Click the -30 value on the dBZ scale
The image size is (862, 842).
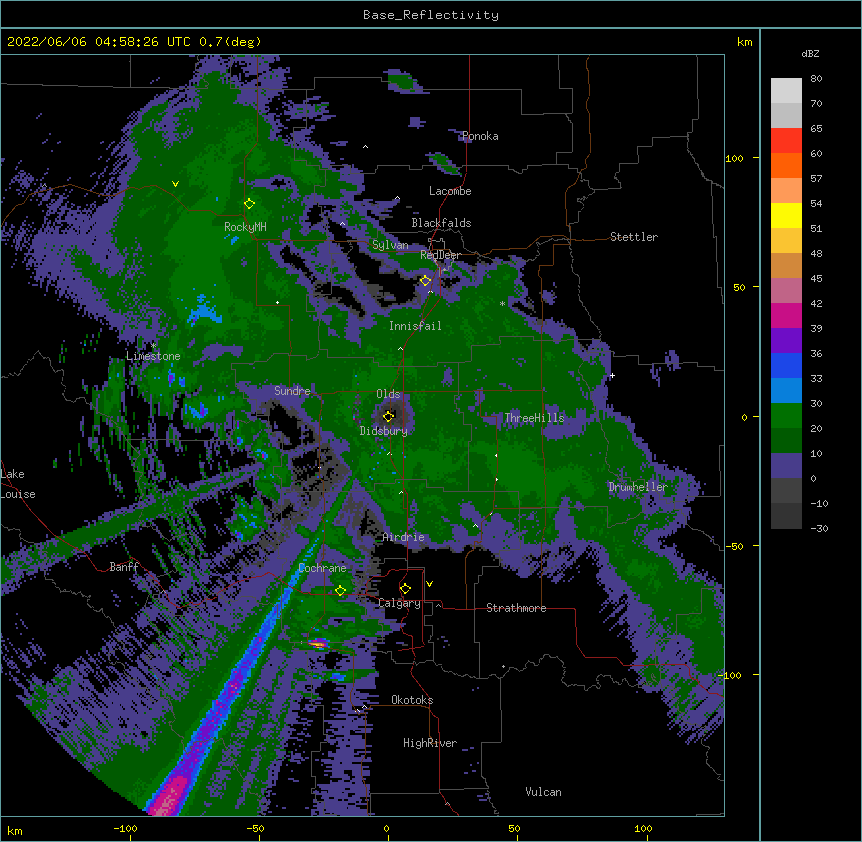coord(819,528)
